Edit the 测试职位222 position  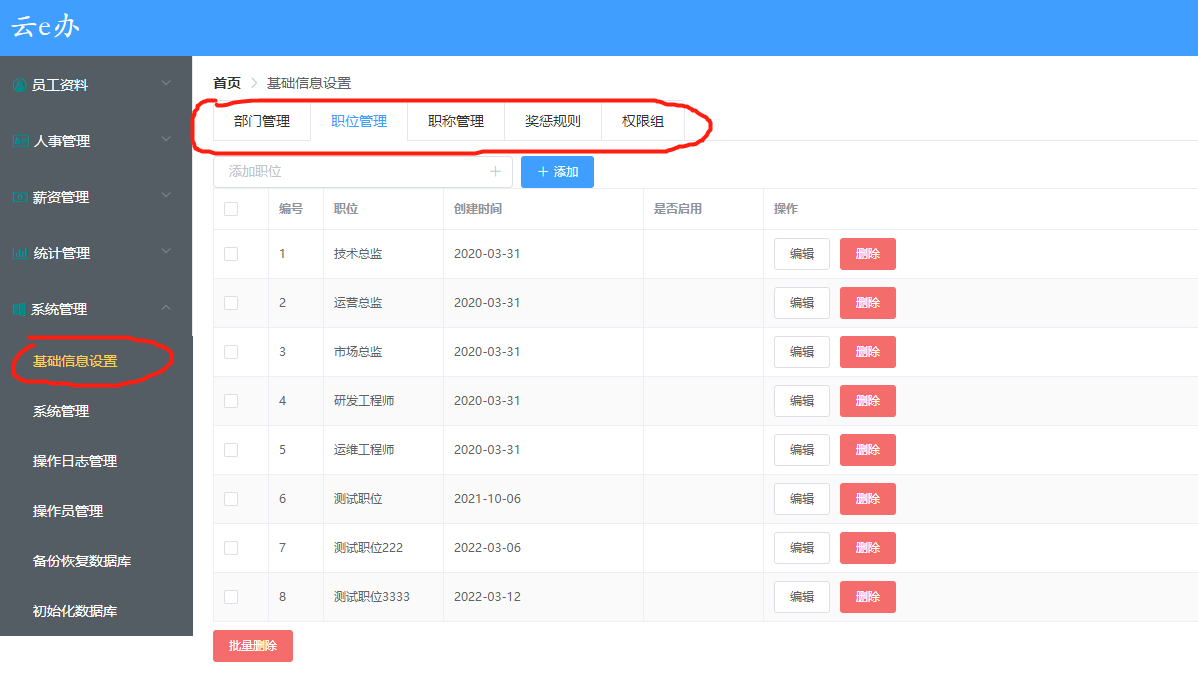click(x=801, y=547)
